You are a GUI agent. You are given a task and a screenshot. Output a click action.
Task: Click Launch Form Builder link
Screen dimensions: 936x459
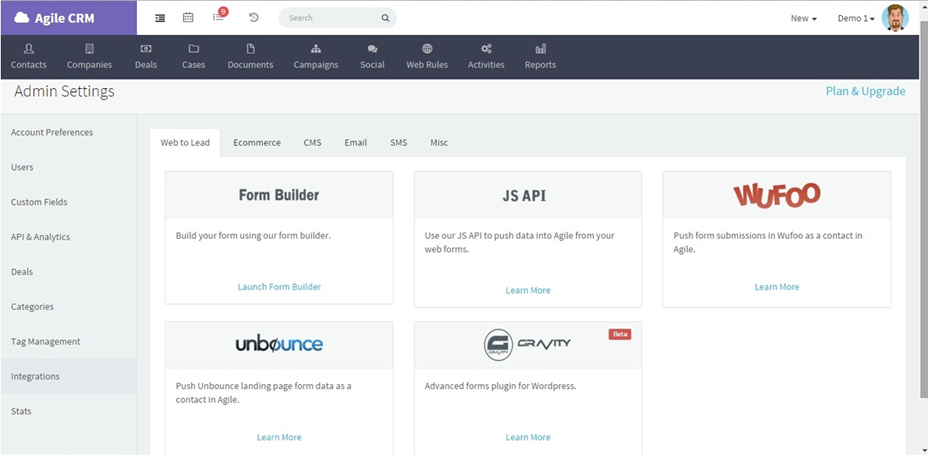pos(279,287)
